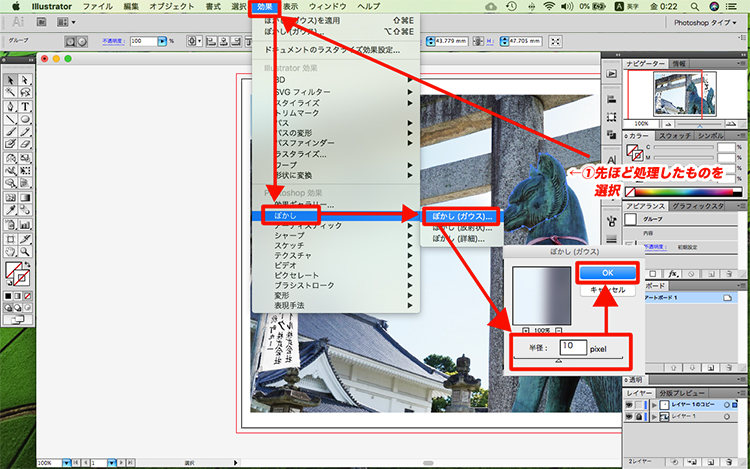Toggle the lock on レイヤー 1
This screenshot has width=750, height=469.
coord(638,415)
